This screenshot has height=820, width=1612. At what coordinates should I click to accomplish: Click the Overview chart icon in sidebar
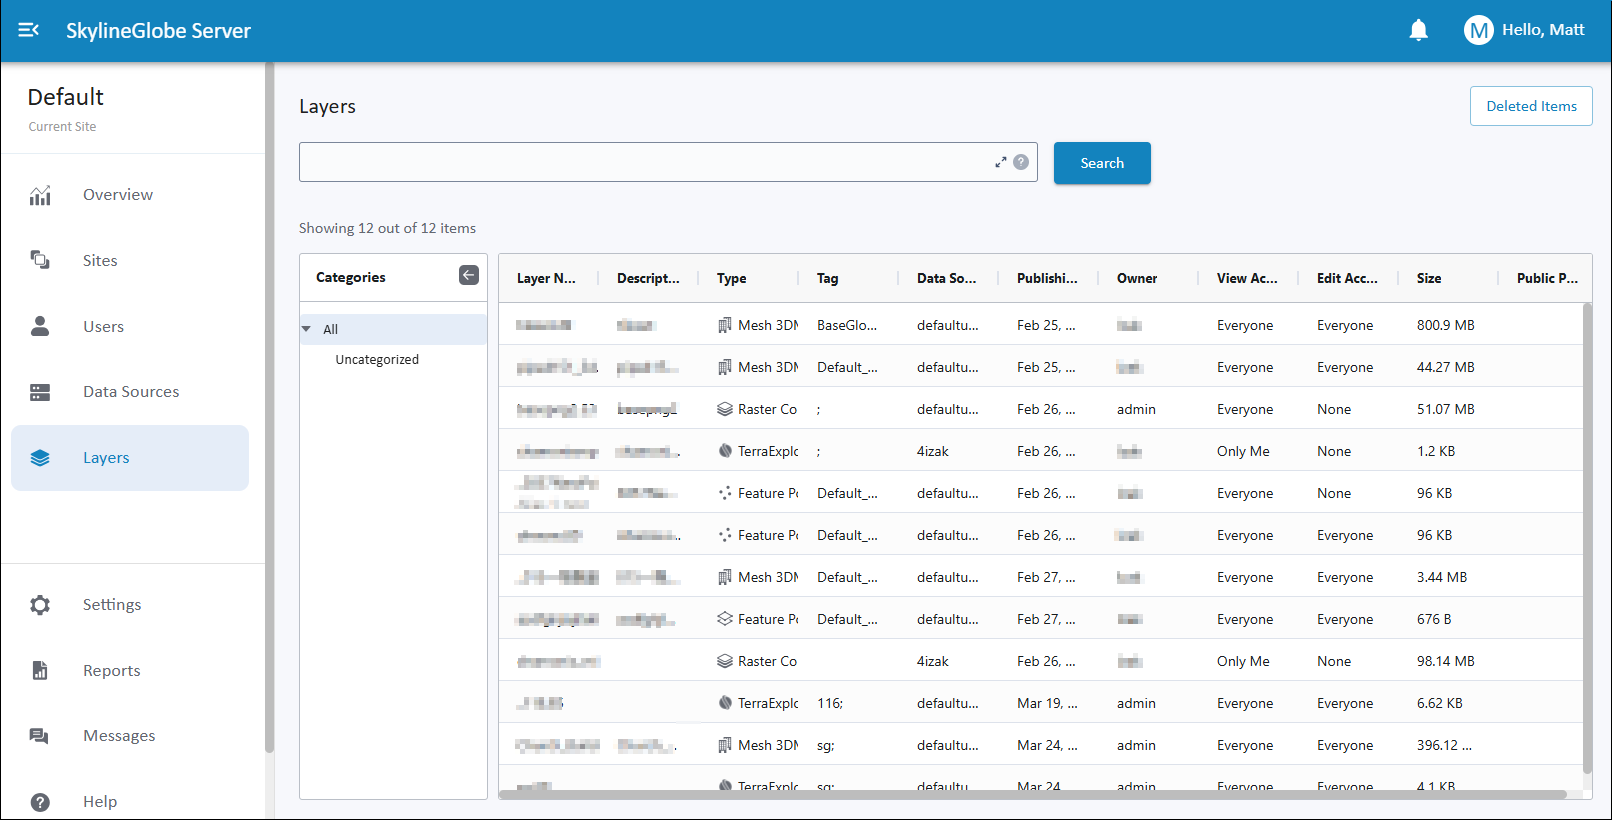pyautogui.click(x=40, y=195)
